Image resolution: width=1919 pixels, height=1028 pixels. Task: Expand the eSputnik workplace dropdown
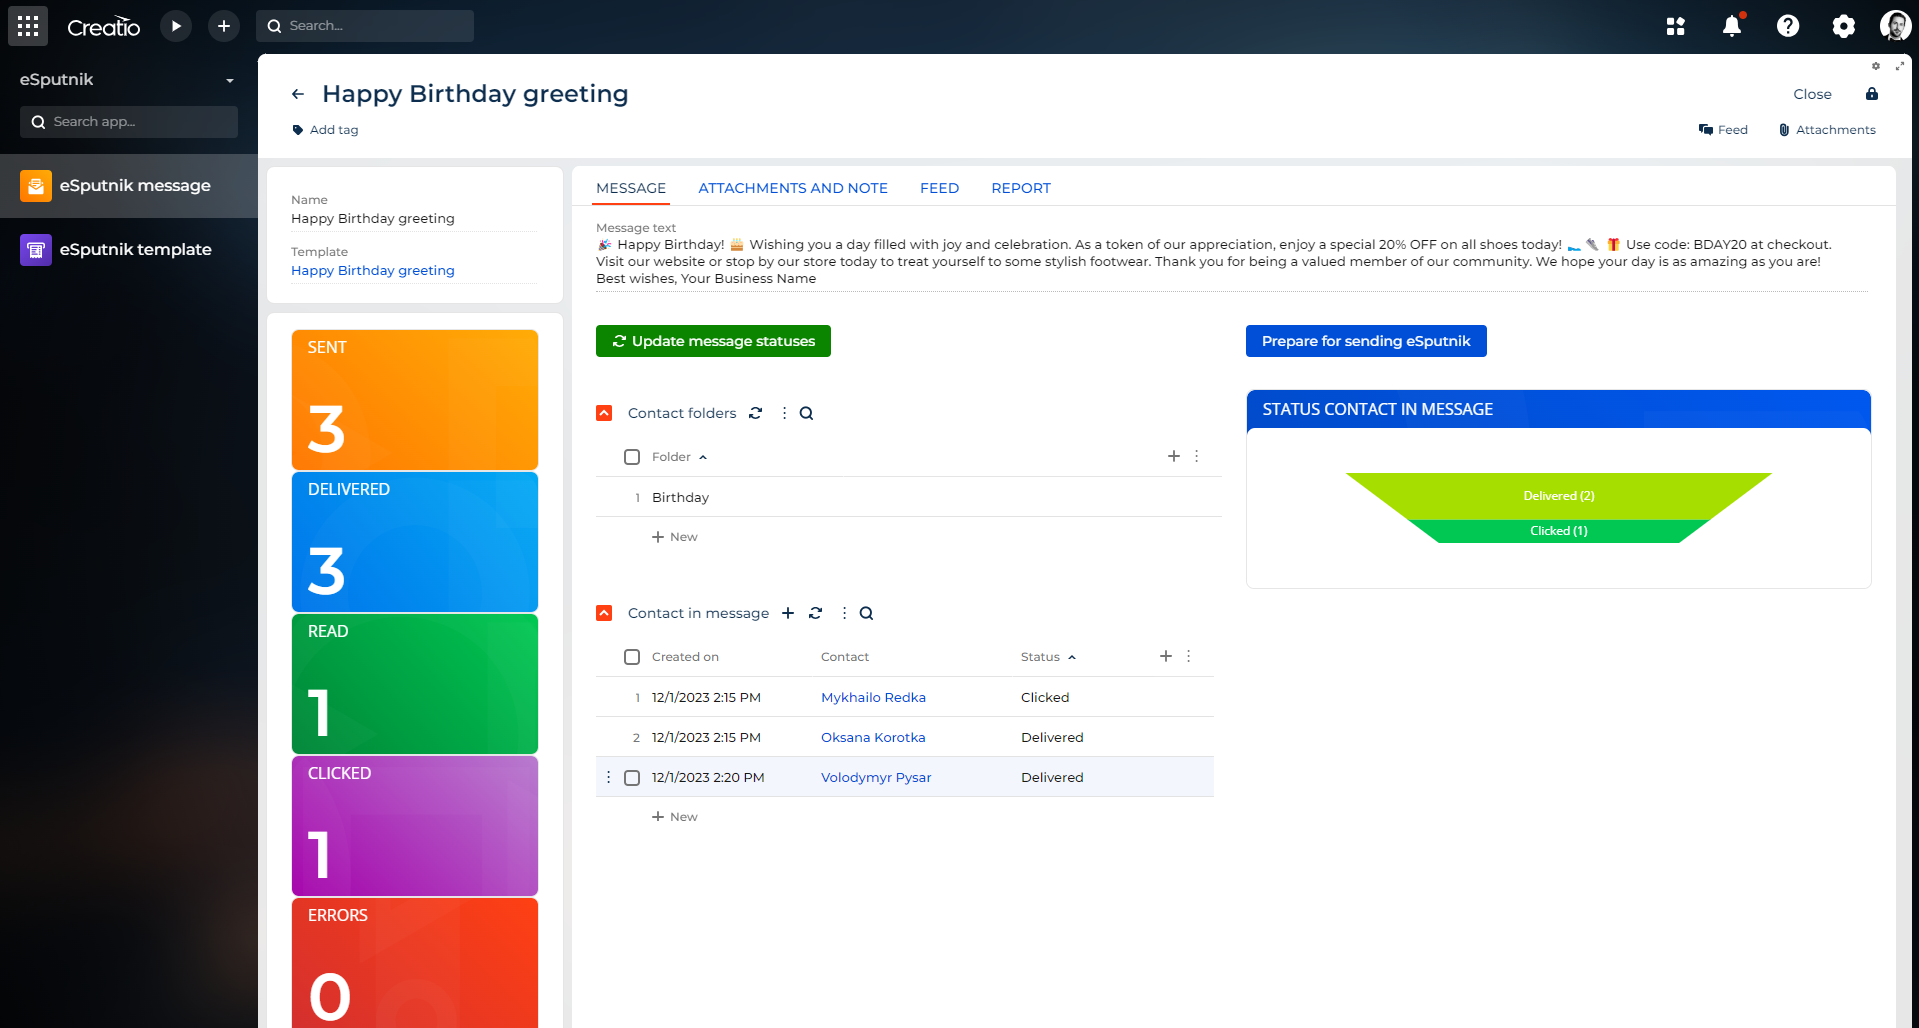pos(230,80)
